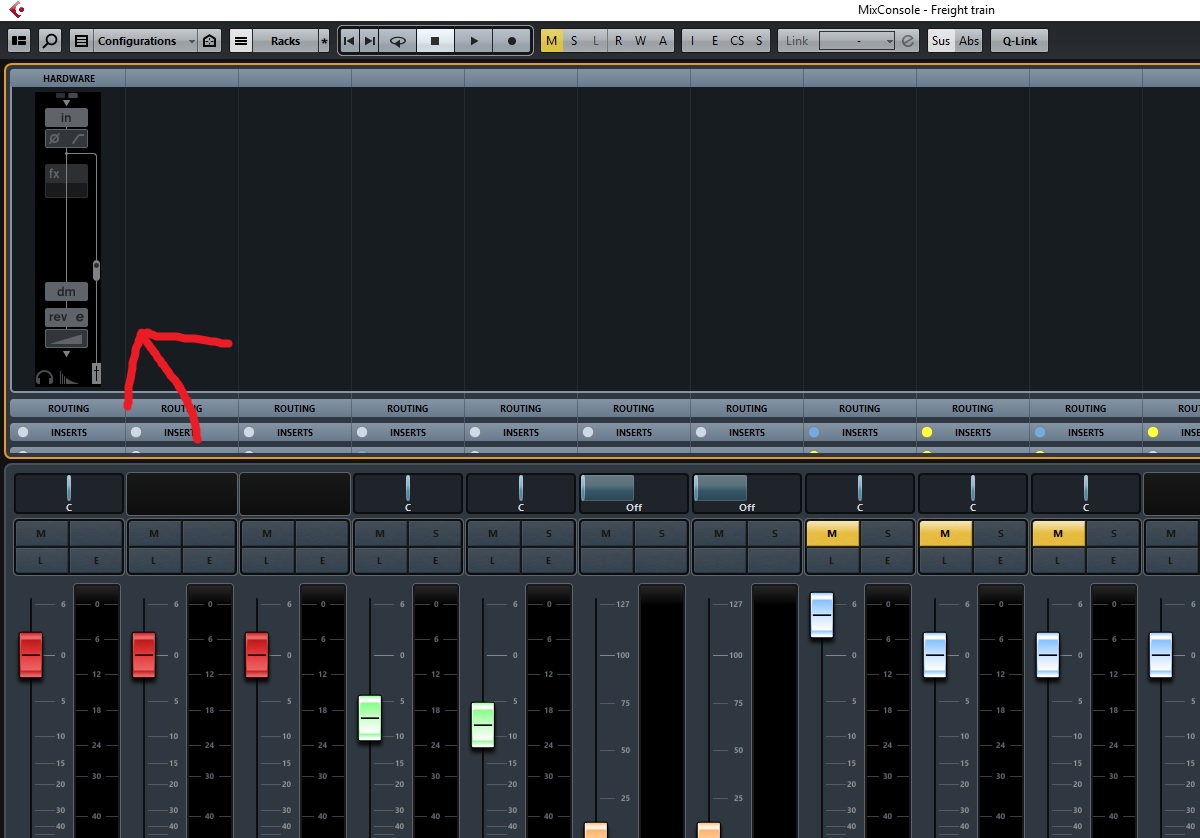Open the channel type filter icon
1200x838 pixels.
[82, 41]
